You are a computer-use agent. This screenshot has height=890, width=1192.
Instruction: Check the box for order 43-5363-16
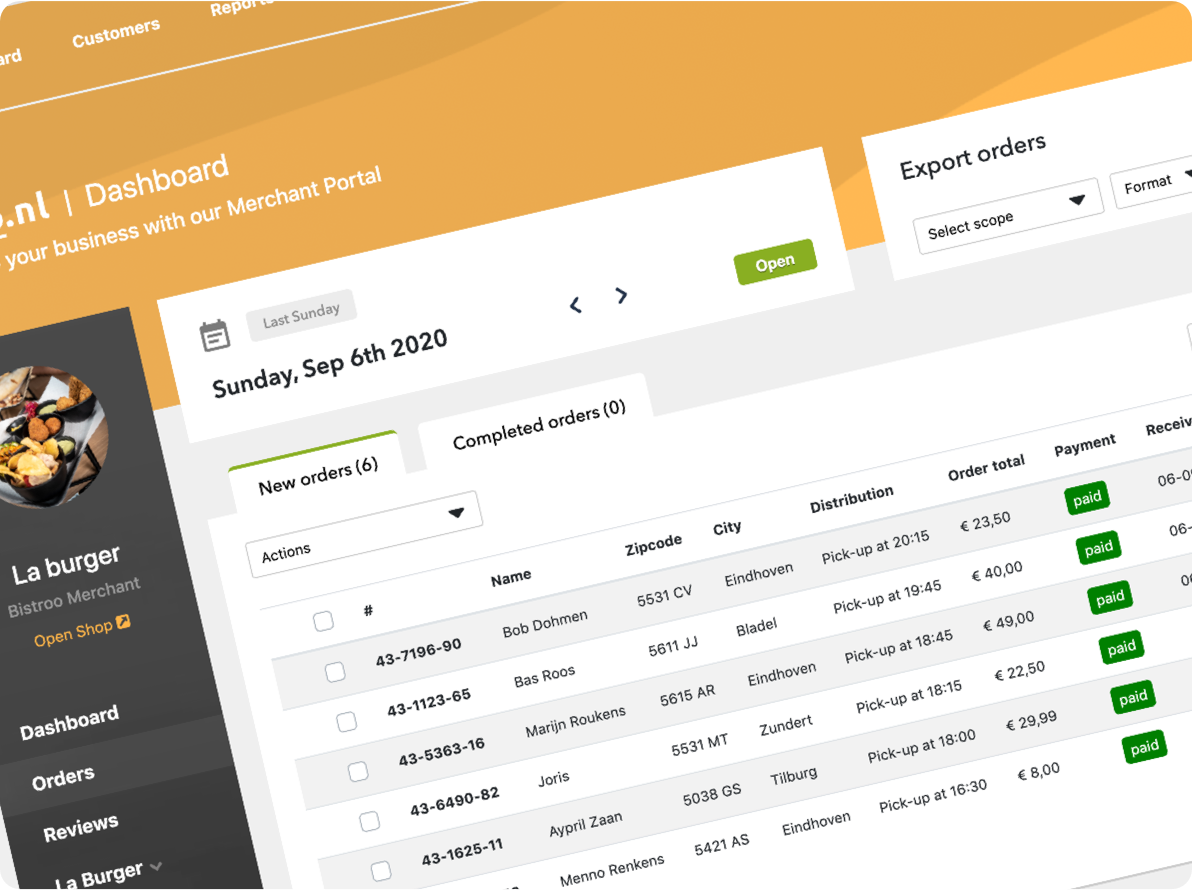pyautogui.click(x=357, y=771)
